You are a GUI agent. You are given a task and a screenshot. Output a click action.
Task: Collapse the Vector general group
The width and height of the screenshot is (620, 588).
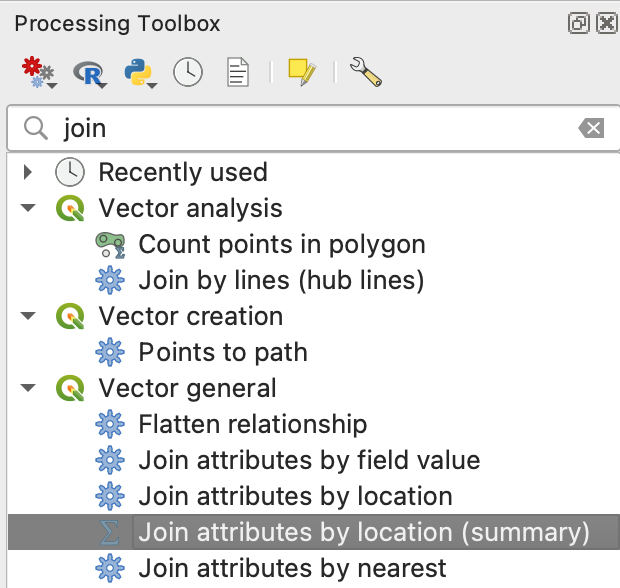pos(28,388)
